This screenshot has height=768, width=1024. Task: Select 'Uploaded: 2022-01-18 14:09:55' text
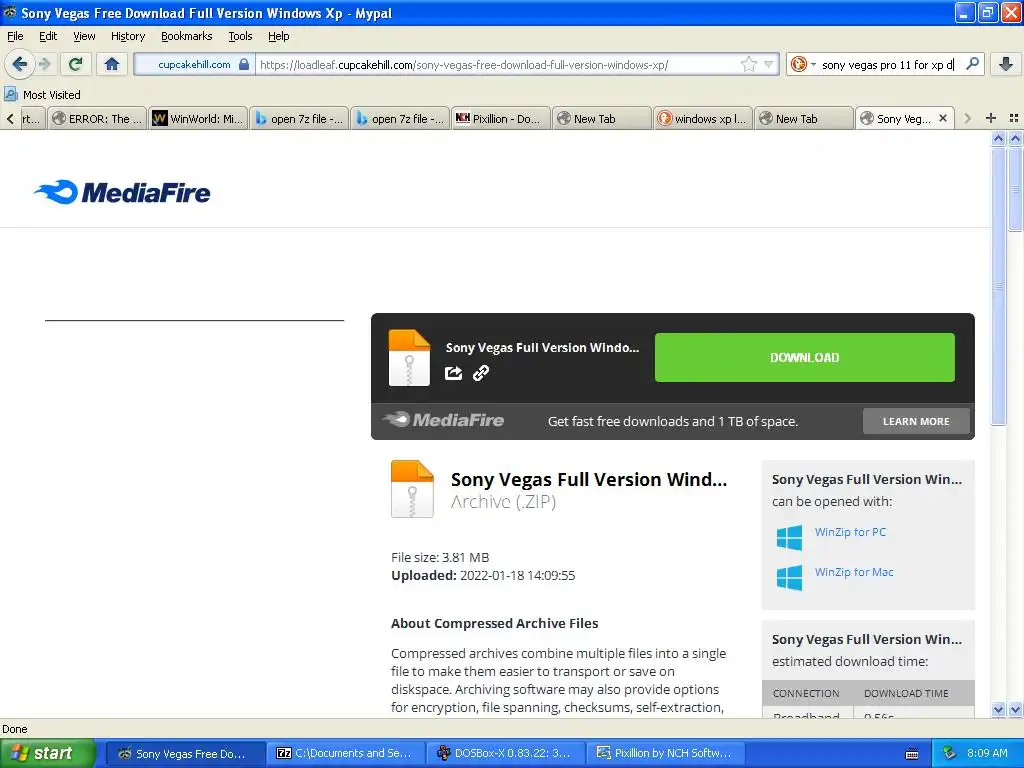click(x=483, y=575)
